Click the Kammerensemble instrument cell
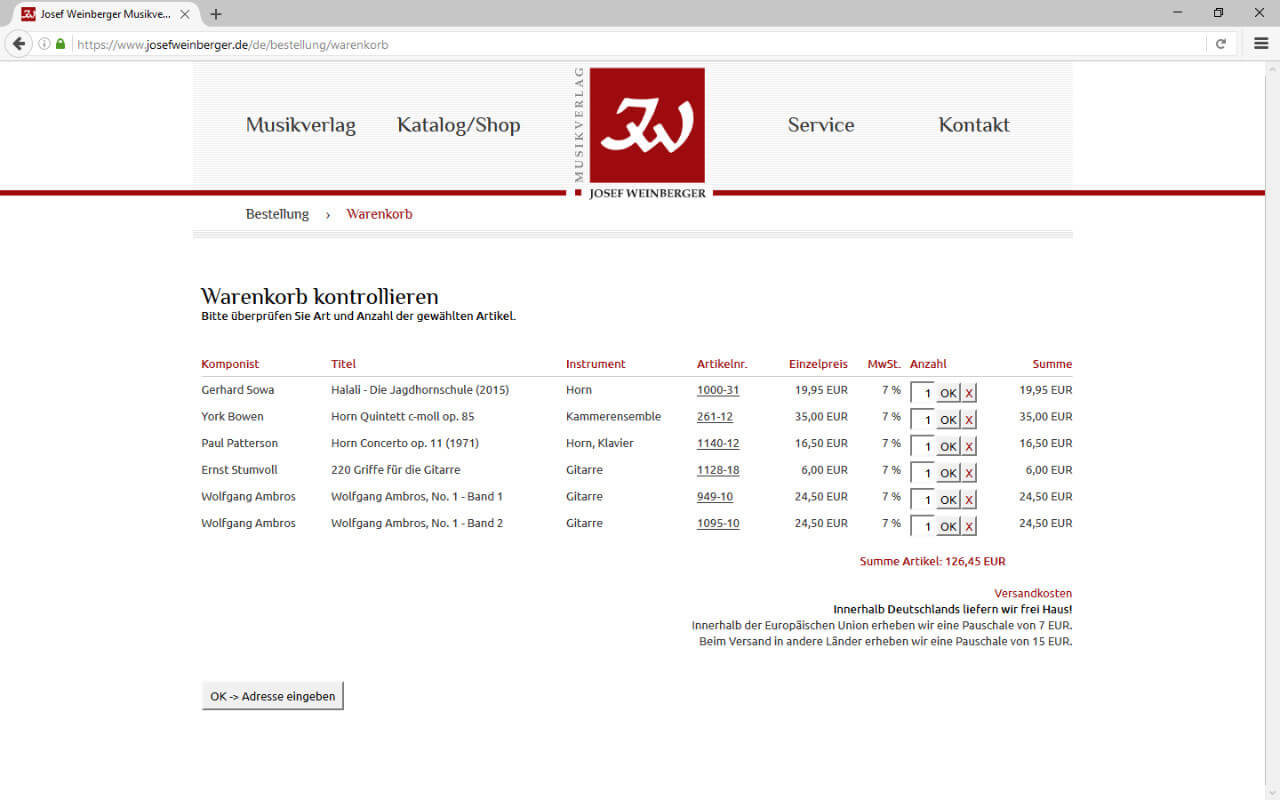Viewport: 1280px width, 800px height. pyautogui.click(x=613, y=417)
